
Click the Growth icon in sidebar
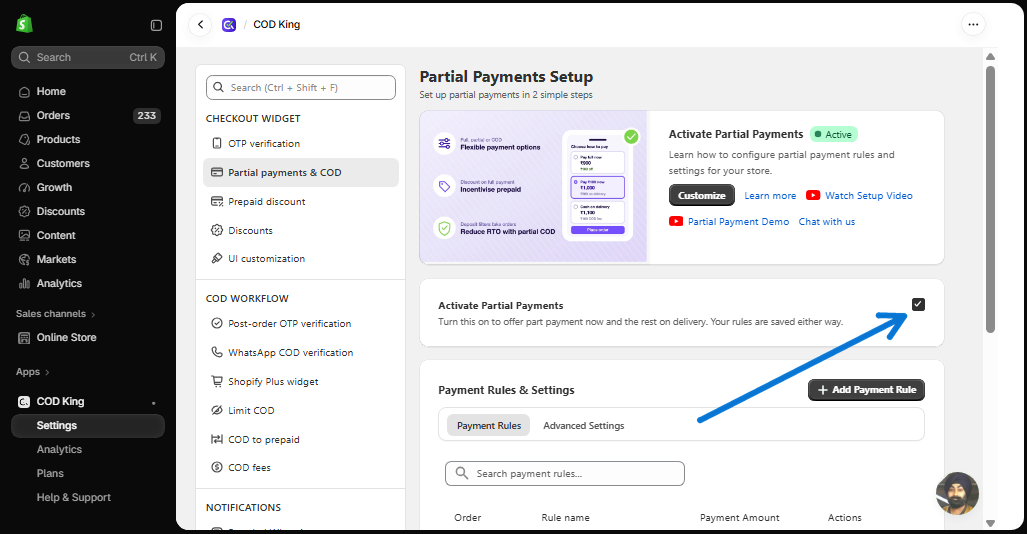pos(24,187)
